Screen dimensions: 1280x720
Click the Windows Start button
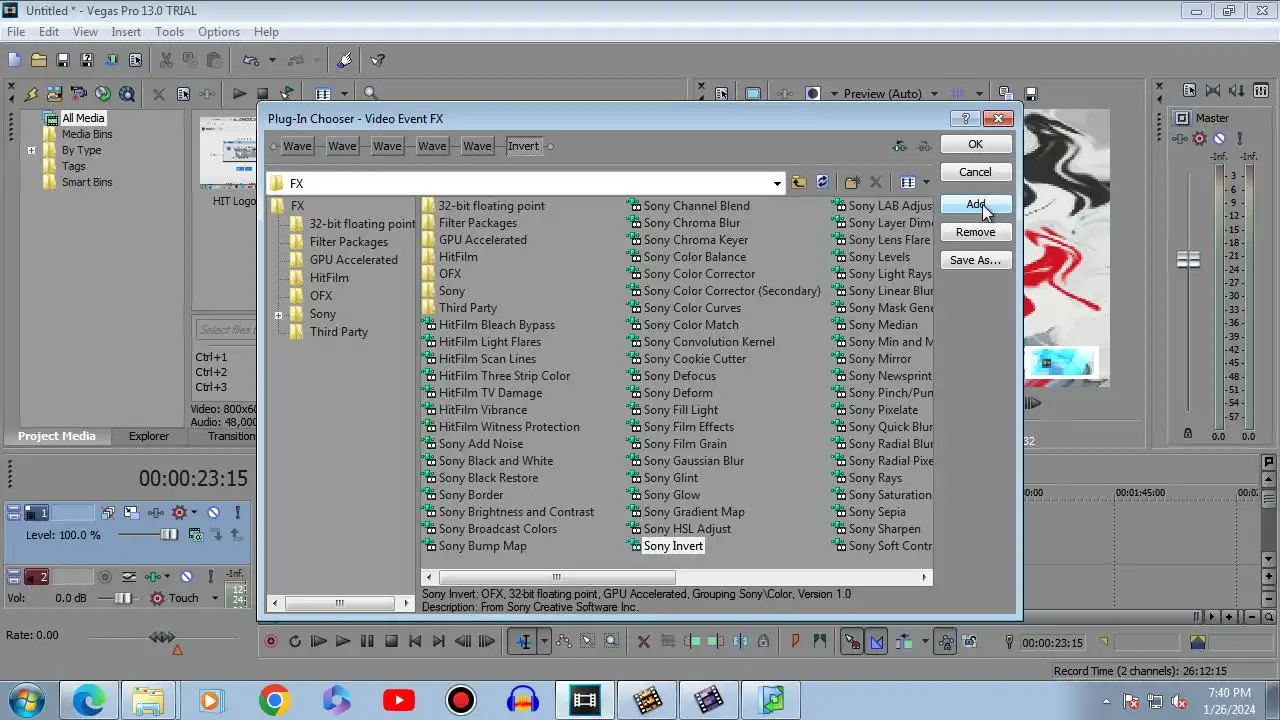click(26, 700)
